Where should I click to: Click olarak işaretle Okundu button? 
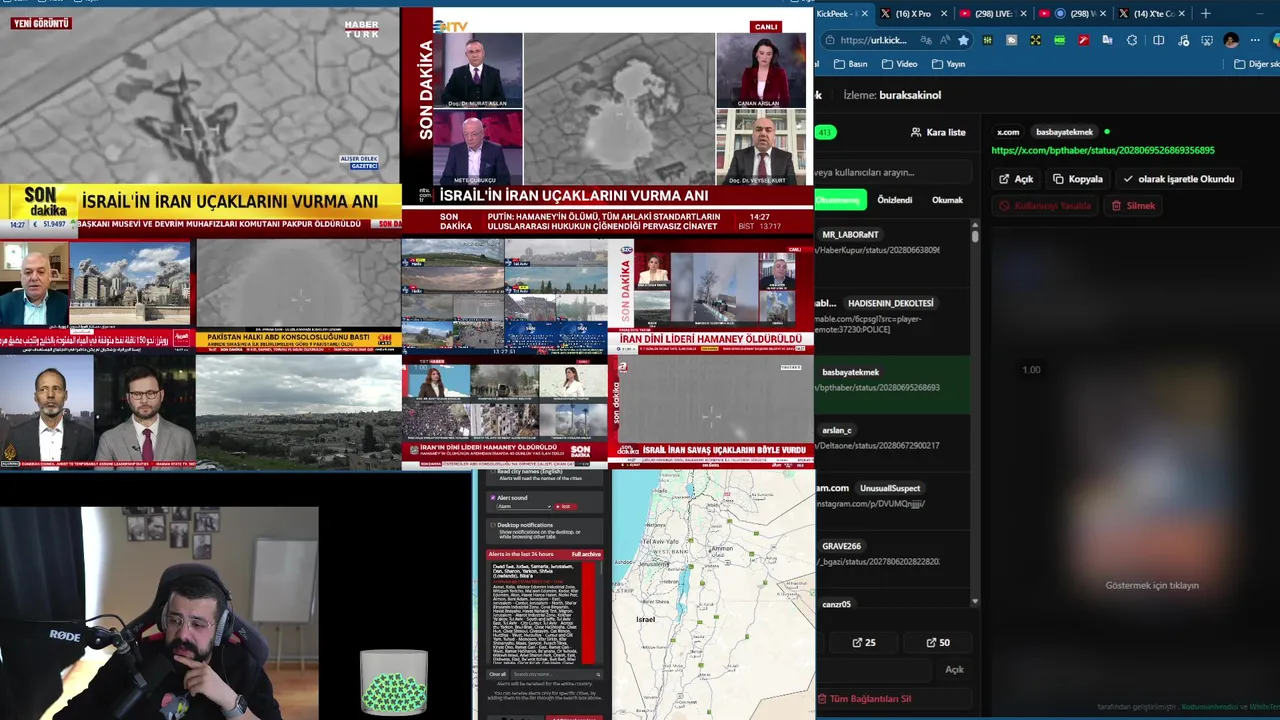(1179, 179)
